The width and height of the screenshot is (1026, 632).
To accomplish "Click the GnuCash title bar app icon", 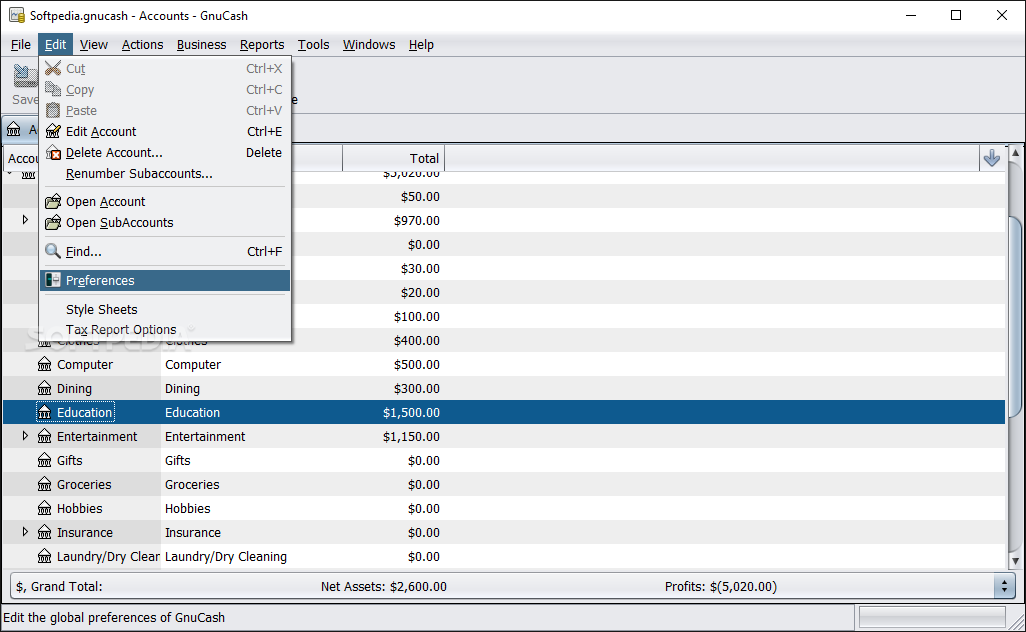I will click(x=17, y=15).
